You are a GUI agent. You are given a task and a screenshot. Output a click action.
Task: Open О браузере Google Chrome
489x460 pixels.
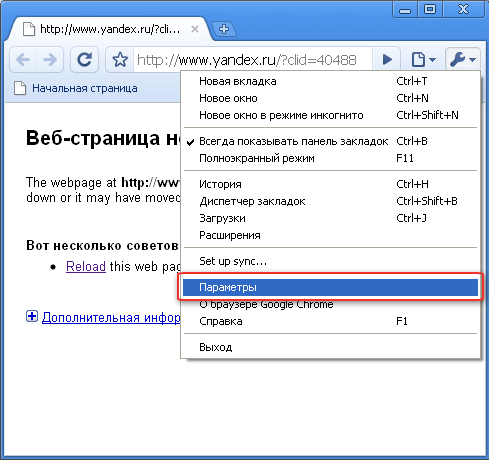330,304
